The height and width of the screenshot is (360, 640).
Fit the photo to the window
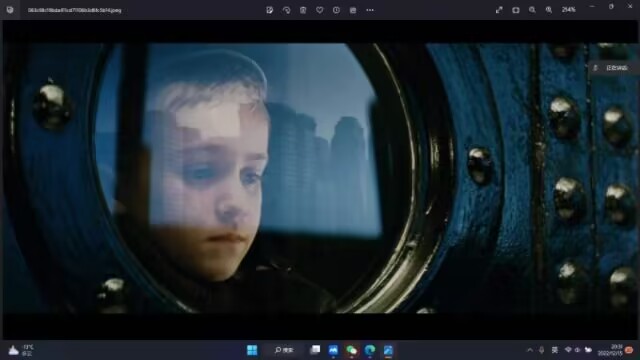pyautogui.click(x=516, y=10)
